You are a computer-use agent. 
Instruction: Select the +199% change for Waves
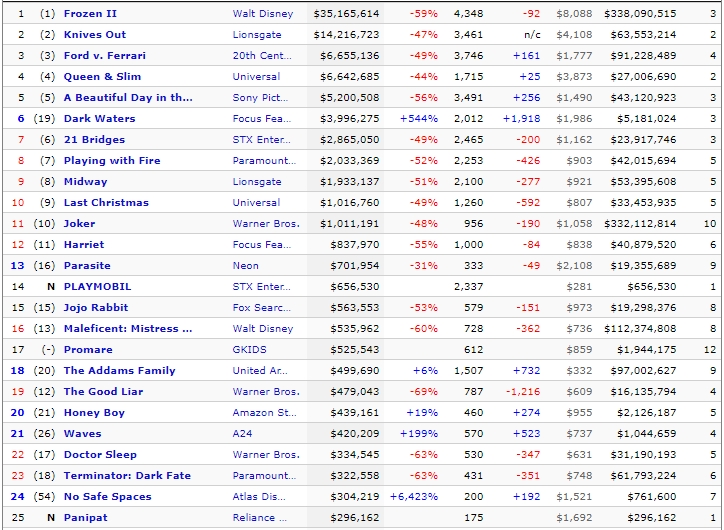(419, 434)
